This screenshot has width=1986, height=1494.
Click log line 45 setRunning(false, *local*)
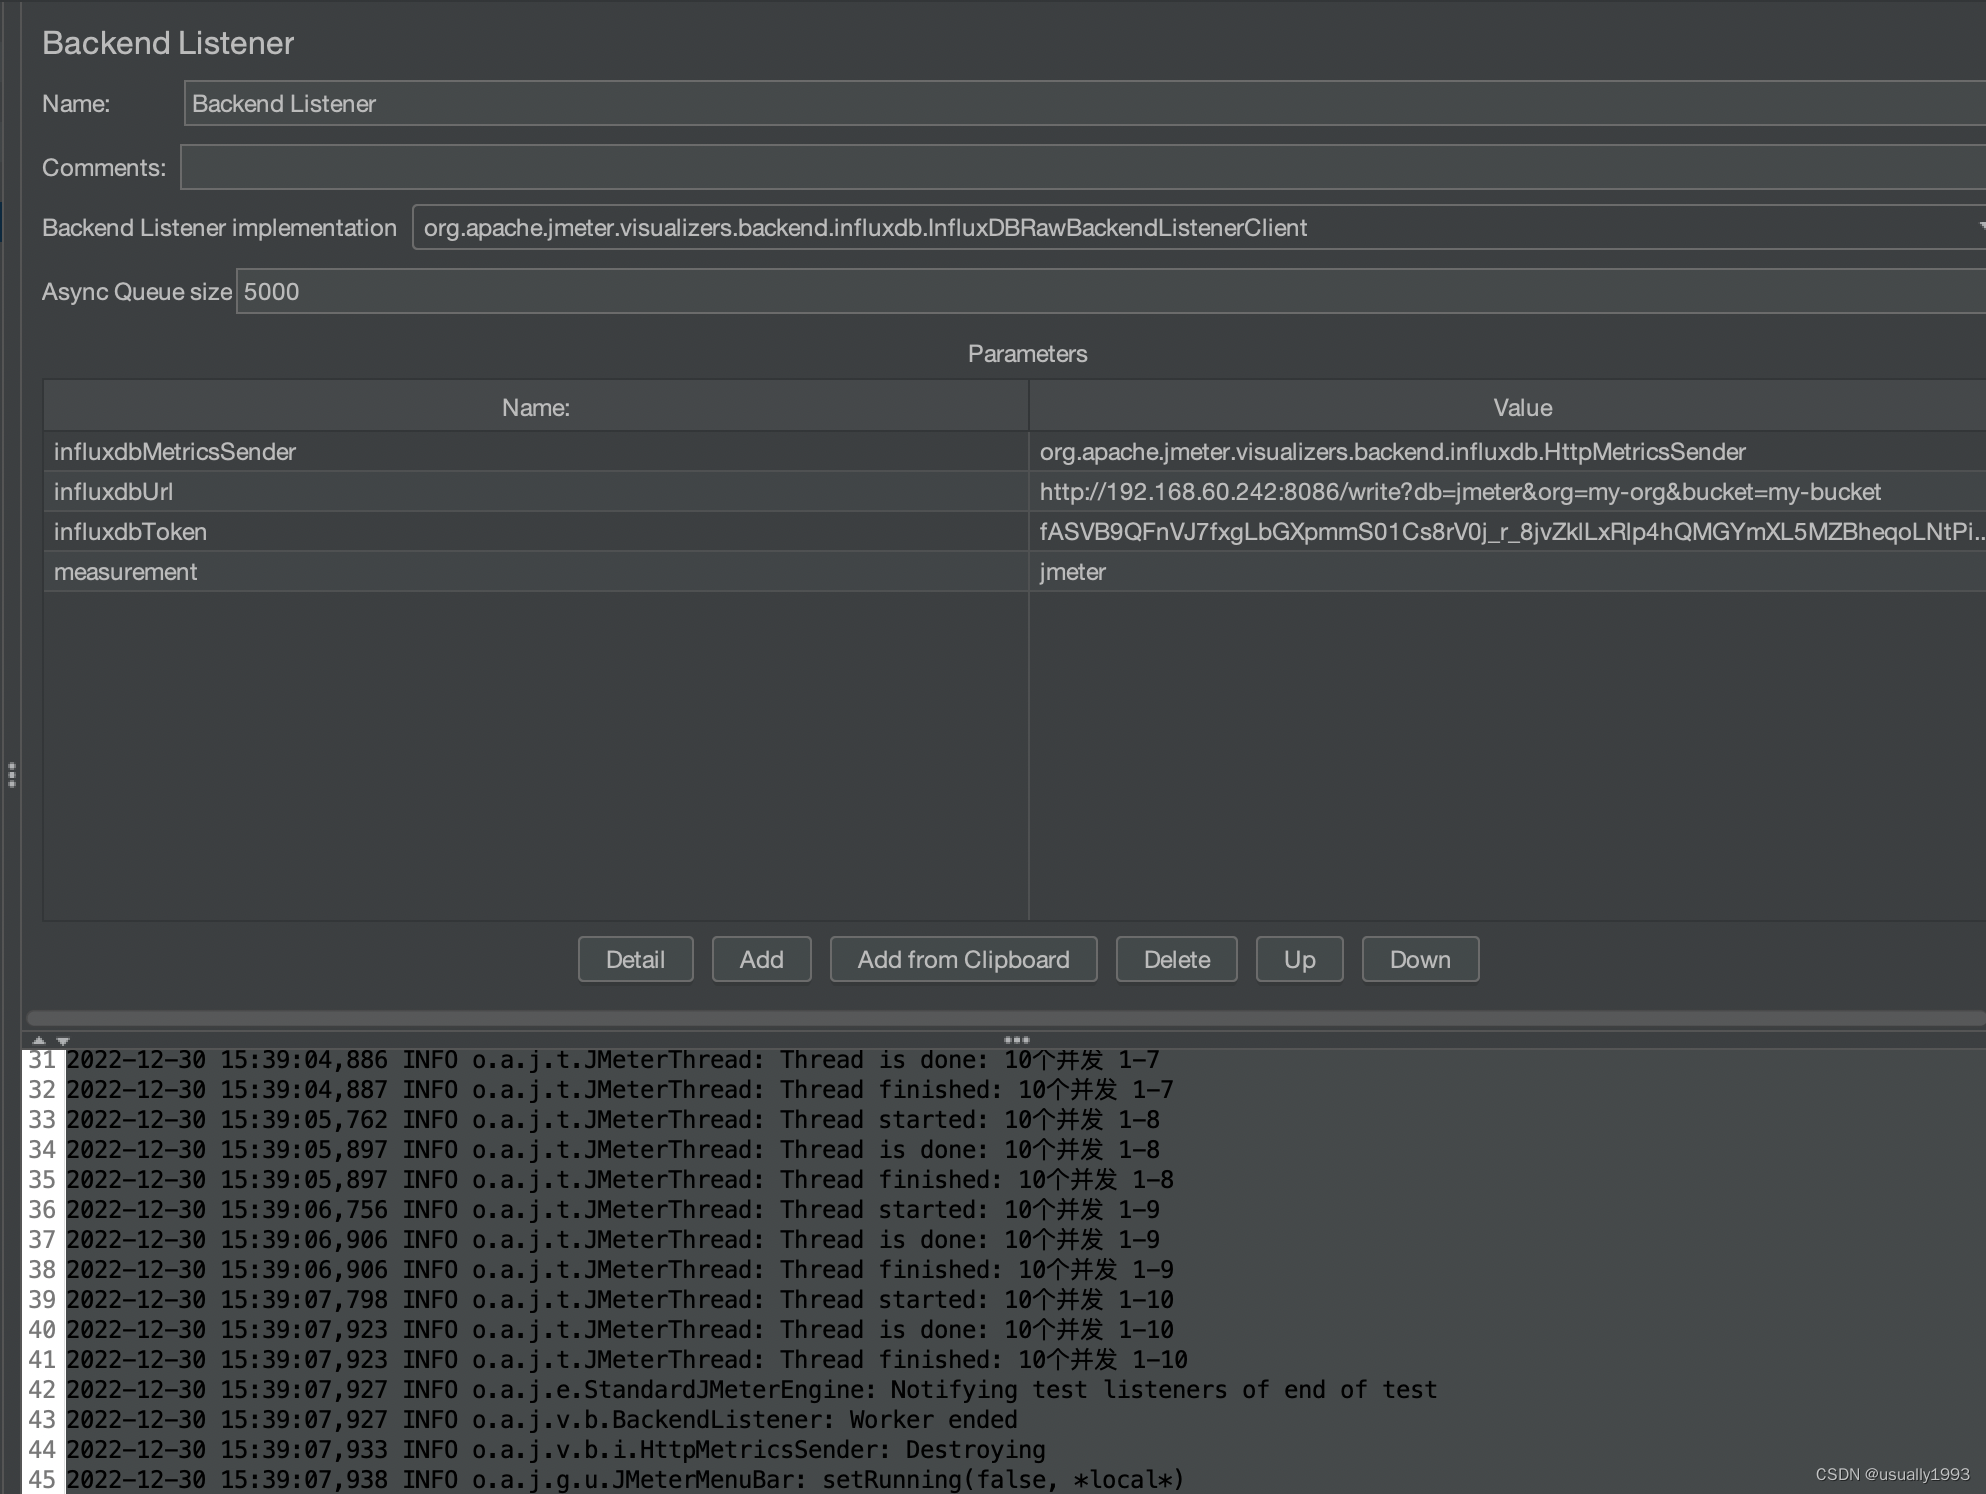click(625, 1479)
